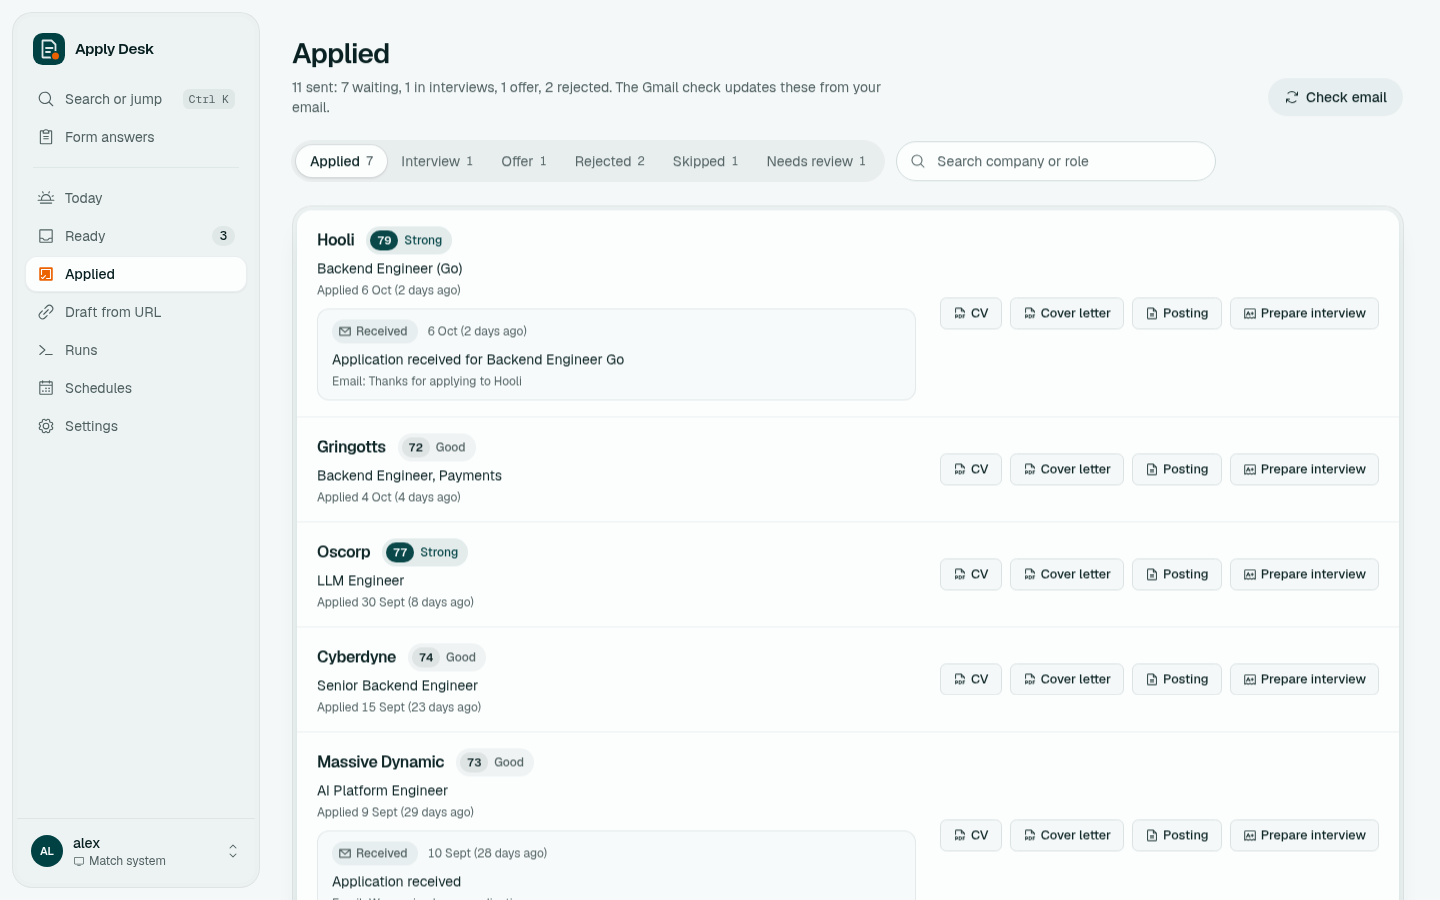
Task: Open Posting for Hooli
Action: tap(1177, 313)
